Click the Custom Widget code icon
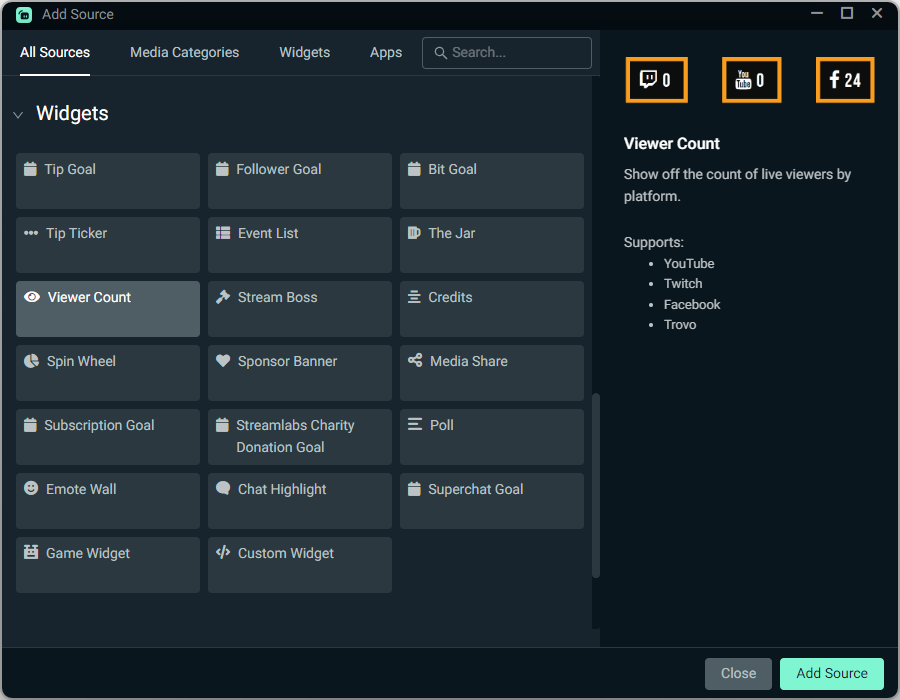900x700 pixels. point(223,553)
